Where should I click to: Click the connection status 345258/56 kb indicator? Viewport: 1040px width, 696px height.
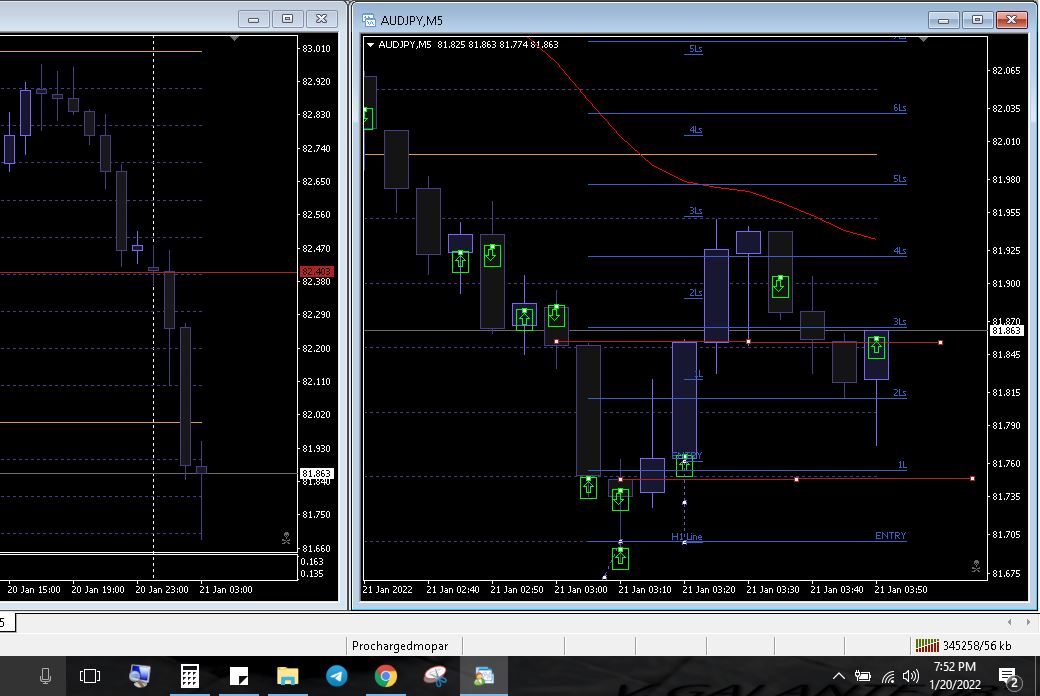(964, 646)
